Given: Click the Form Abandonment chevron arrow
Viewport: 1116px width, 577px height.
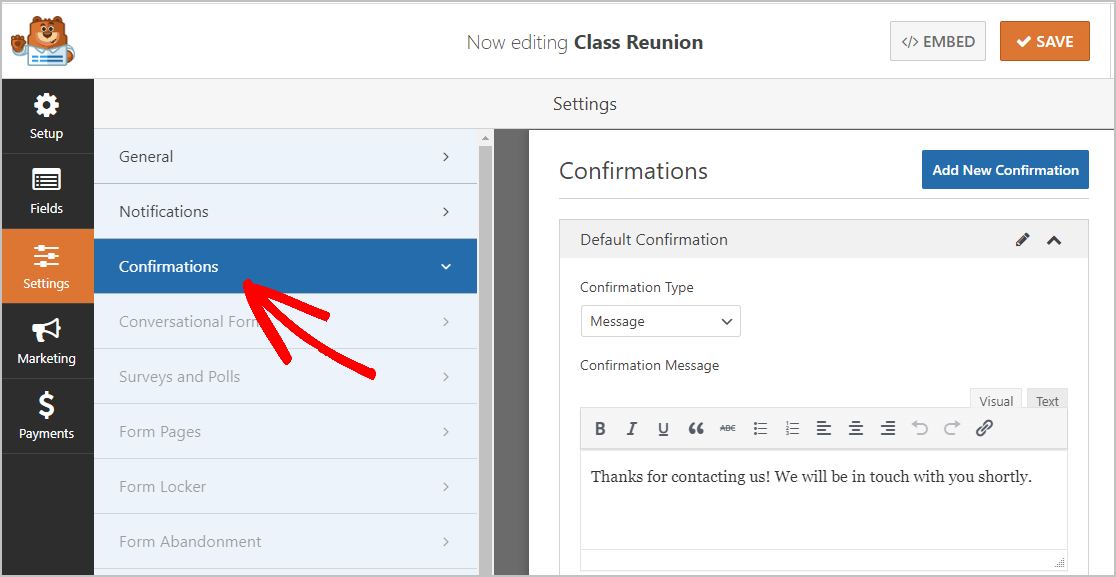Looking at the screenshot, I should (x=446, y=541).
